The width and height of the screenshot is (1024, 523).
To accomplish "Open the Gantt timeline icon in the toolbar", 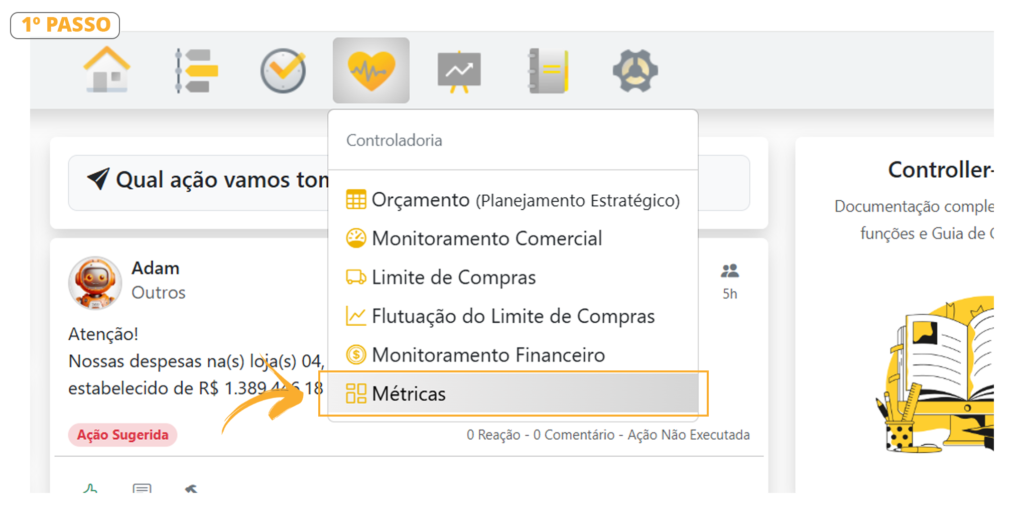I will (195, 70).
